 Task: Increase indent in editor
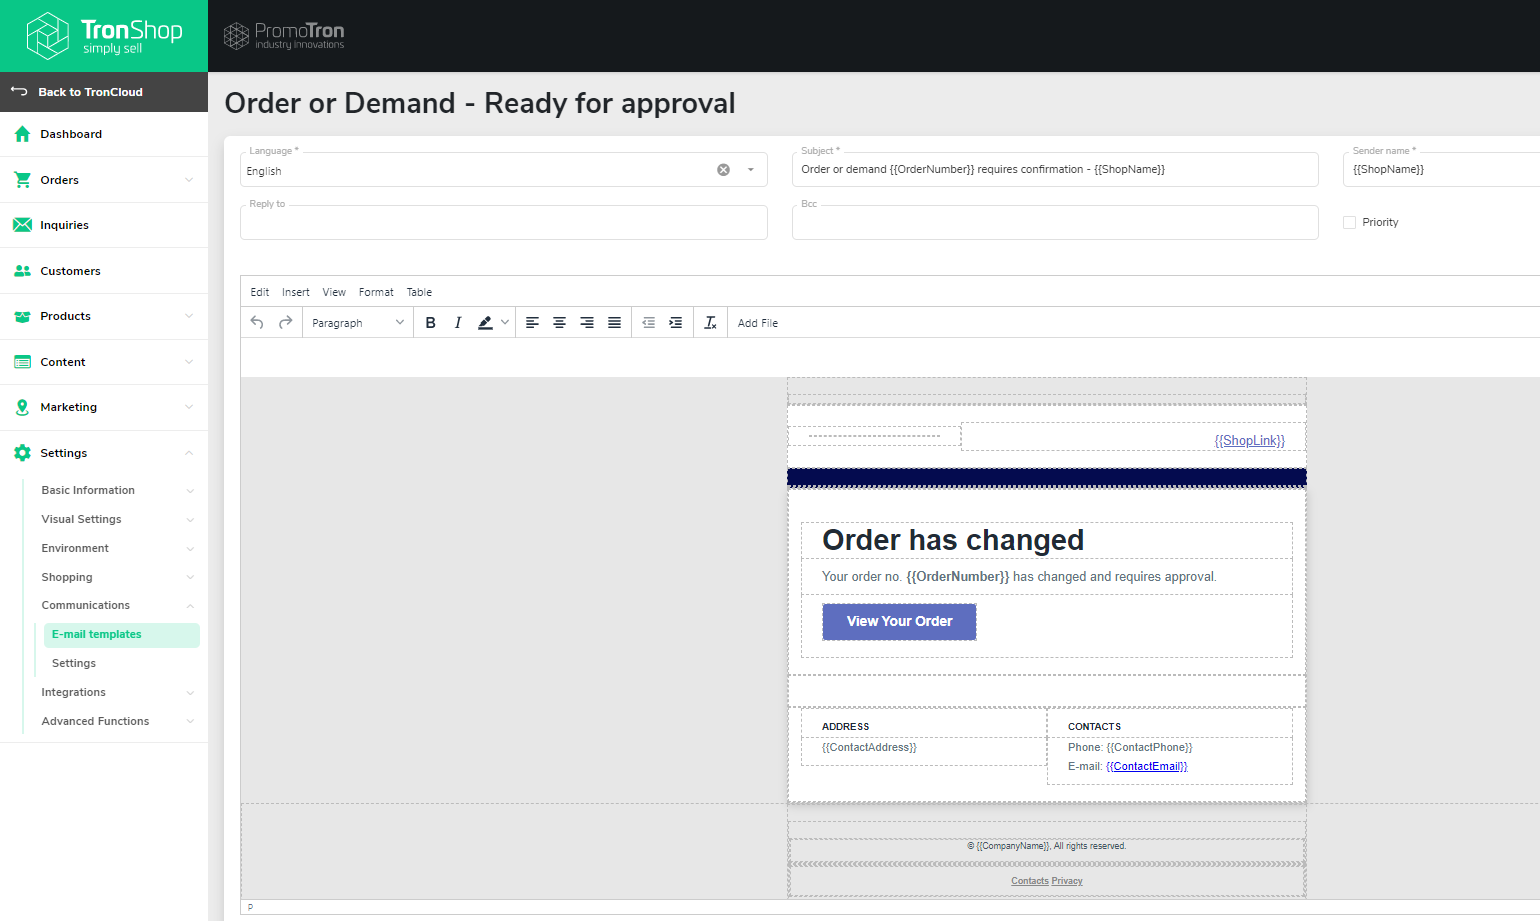[676, 322]
